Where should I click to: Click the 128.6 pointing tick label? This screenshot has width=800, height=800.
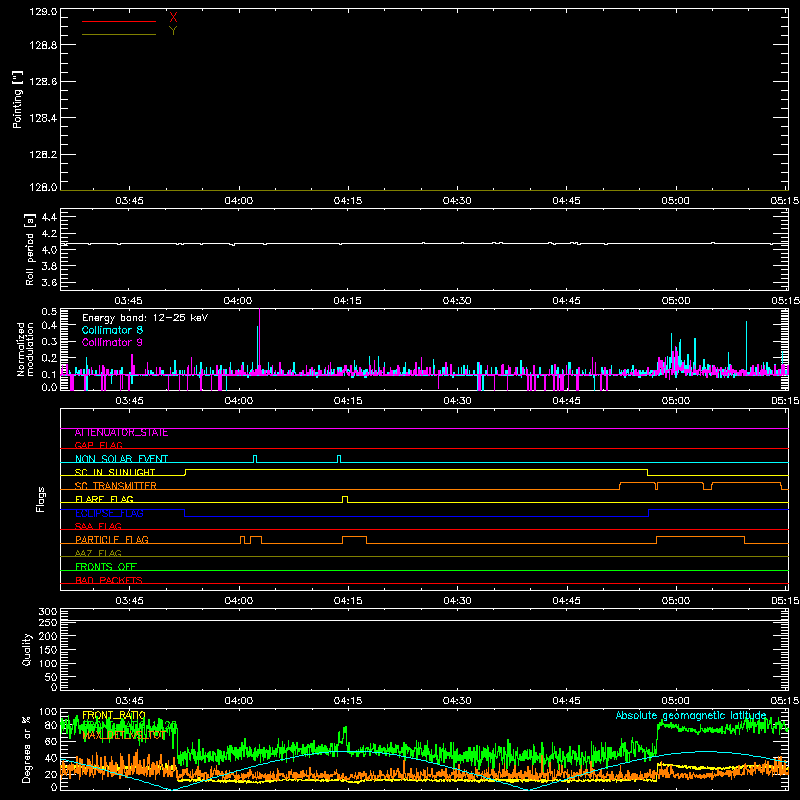(x=43, y=82)
